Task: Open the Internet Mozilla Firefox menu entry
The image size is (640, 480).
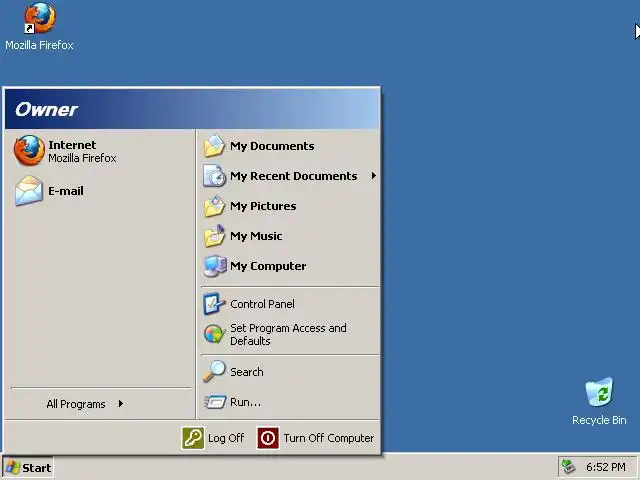Action: 100,151
